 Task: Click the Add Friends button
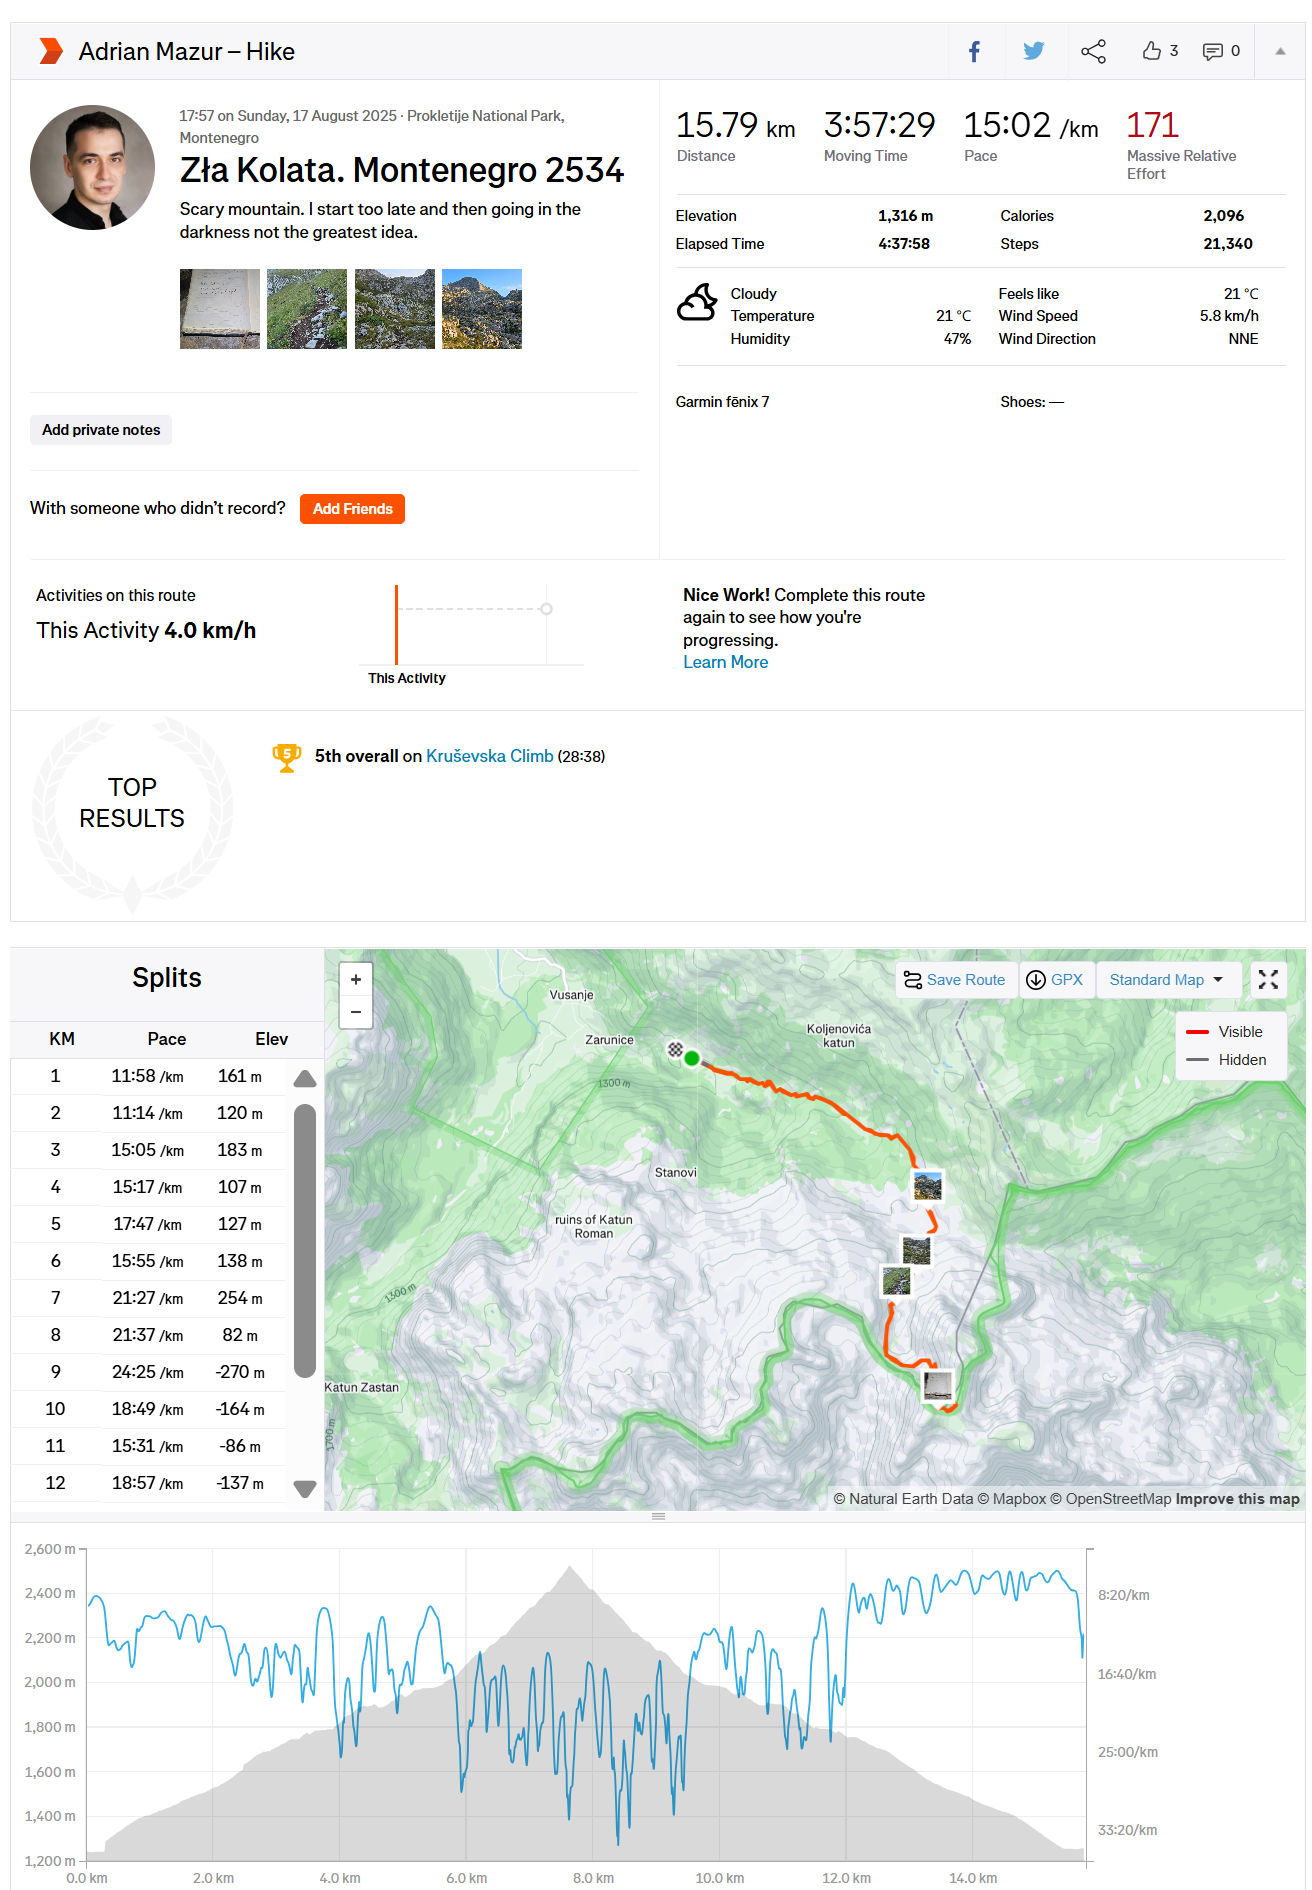[x=352, y=509]
